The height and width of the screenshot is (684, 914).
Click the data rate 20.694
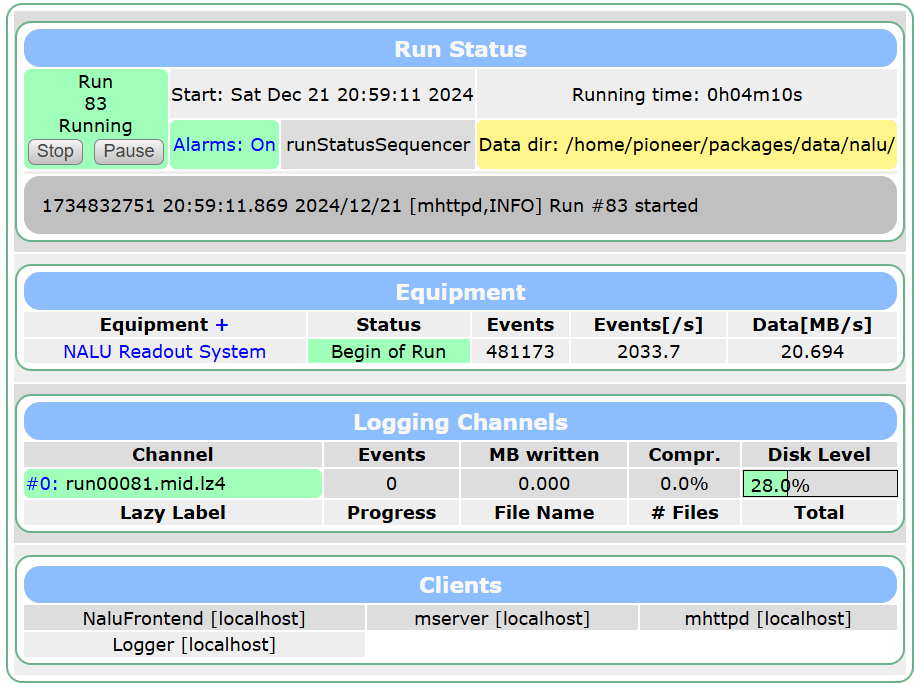point(812,352)
